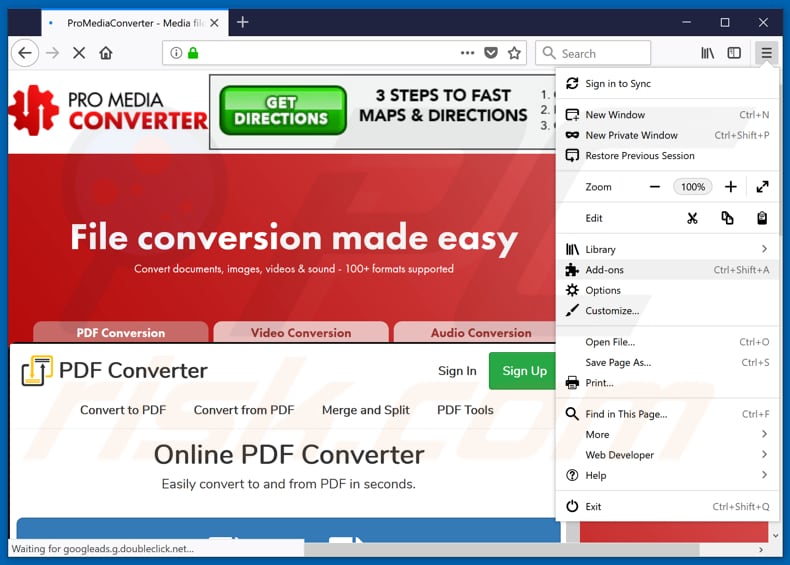Zoom out with the minus button

[654, 187]
